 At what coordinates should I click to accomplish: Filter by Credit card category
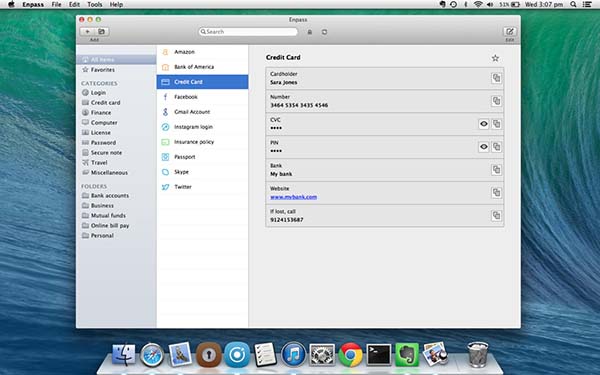116,103
